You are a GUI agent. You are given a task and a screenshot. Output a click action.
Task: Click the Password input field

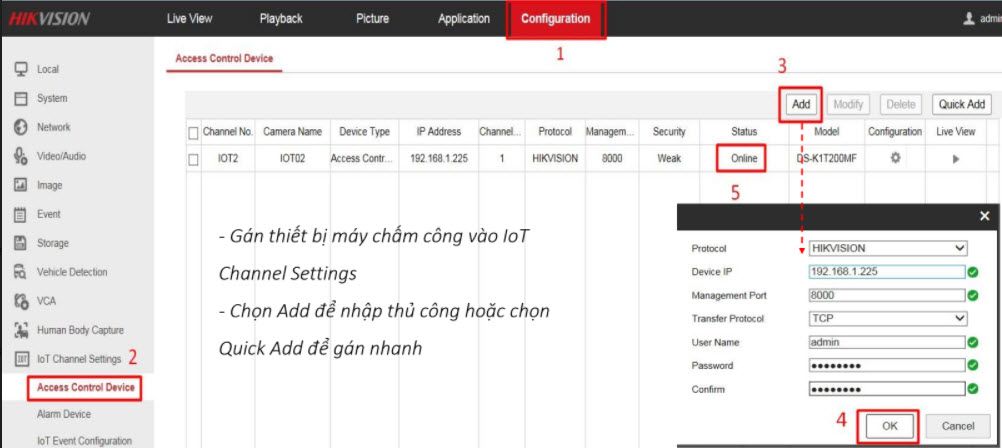tap(886, 366)
